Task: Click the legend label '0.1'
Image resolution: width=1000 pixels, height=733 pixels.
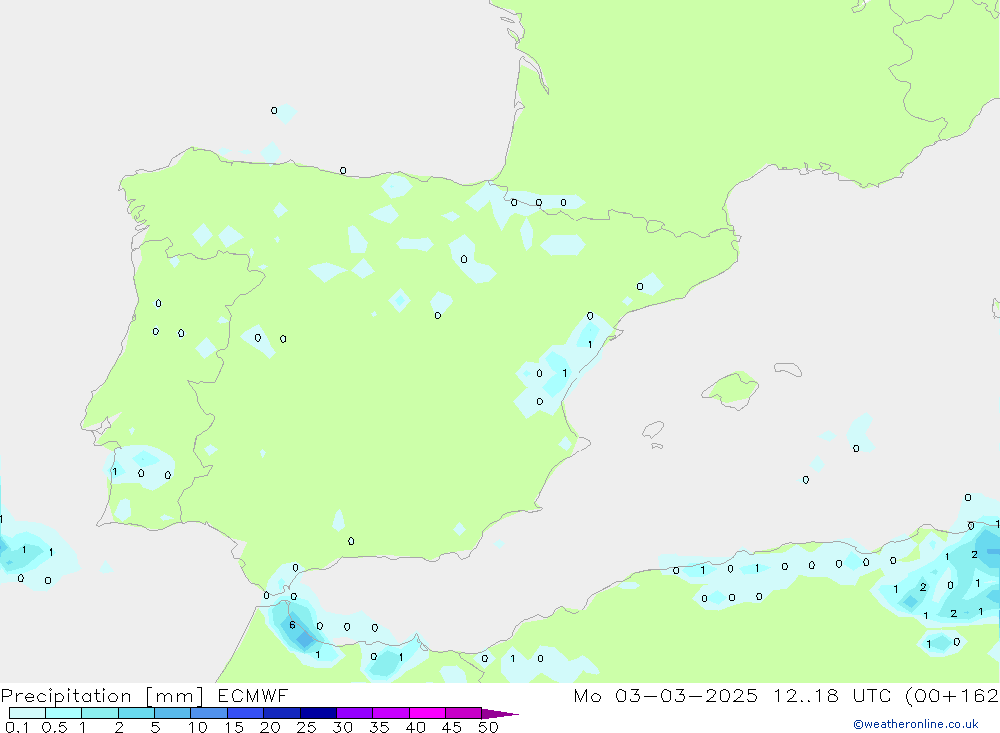Action: pyautogui.click(x=17, y=727)
